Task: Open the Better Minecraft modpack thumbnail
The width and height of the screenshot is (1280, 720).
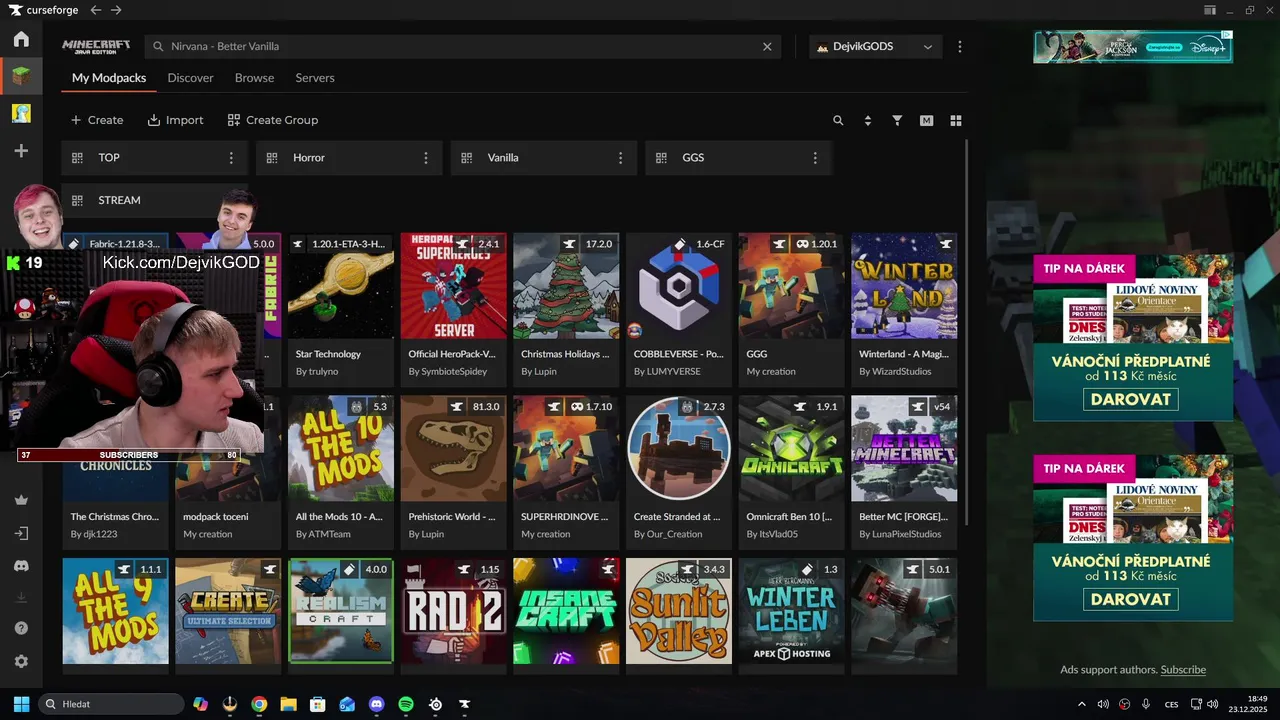Action: pyautogui.click(x=904, y=449)
